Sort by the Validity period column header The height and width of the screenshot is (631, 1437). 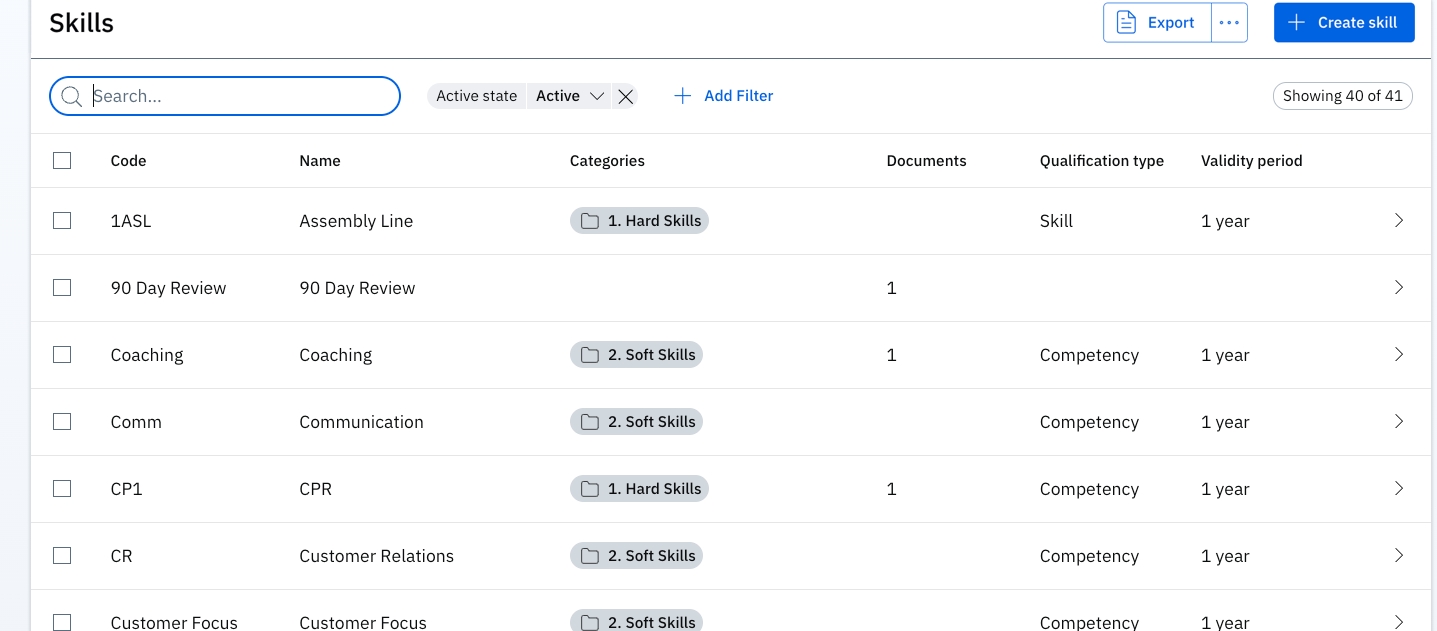click(1251, 160)
